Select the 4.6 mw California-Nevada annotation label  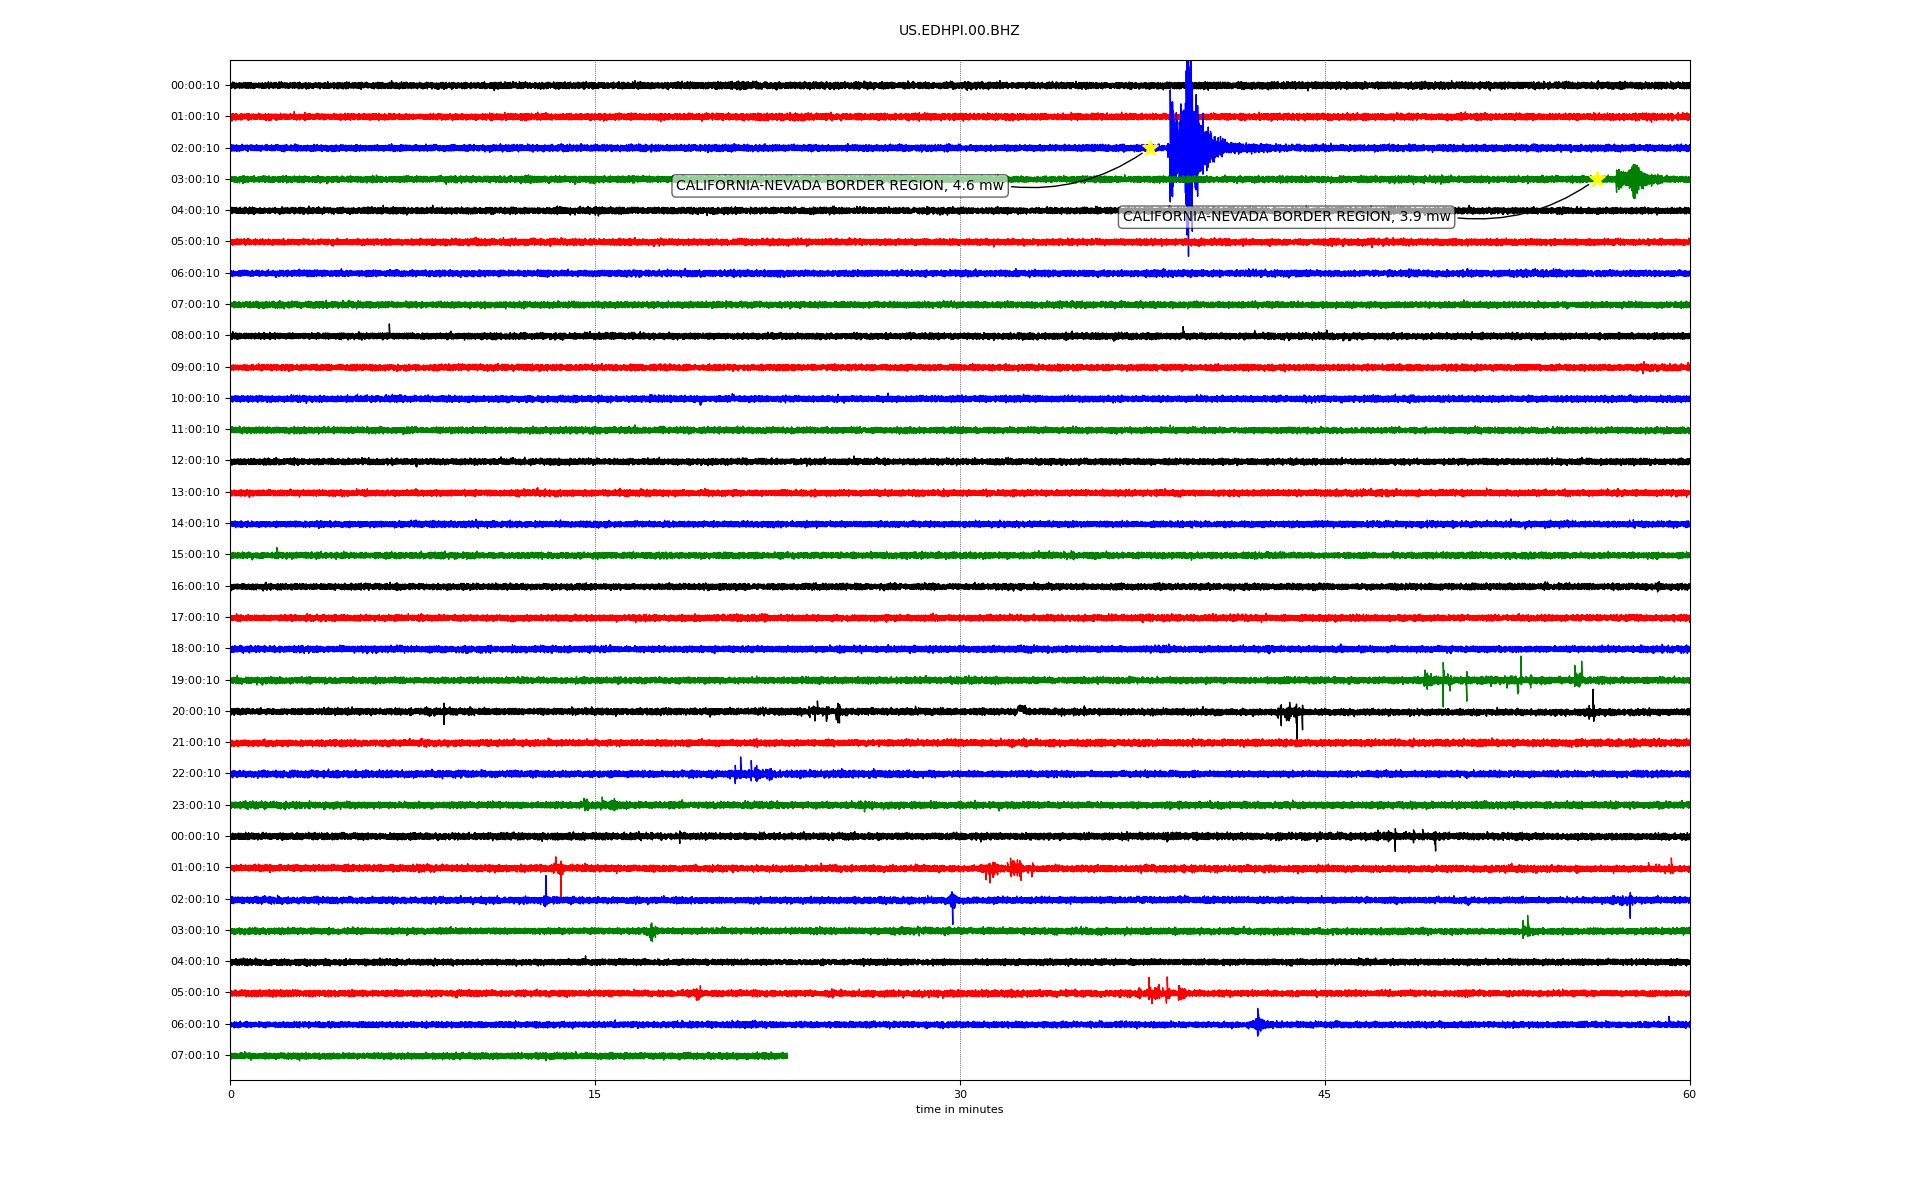840,185
